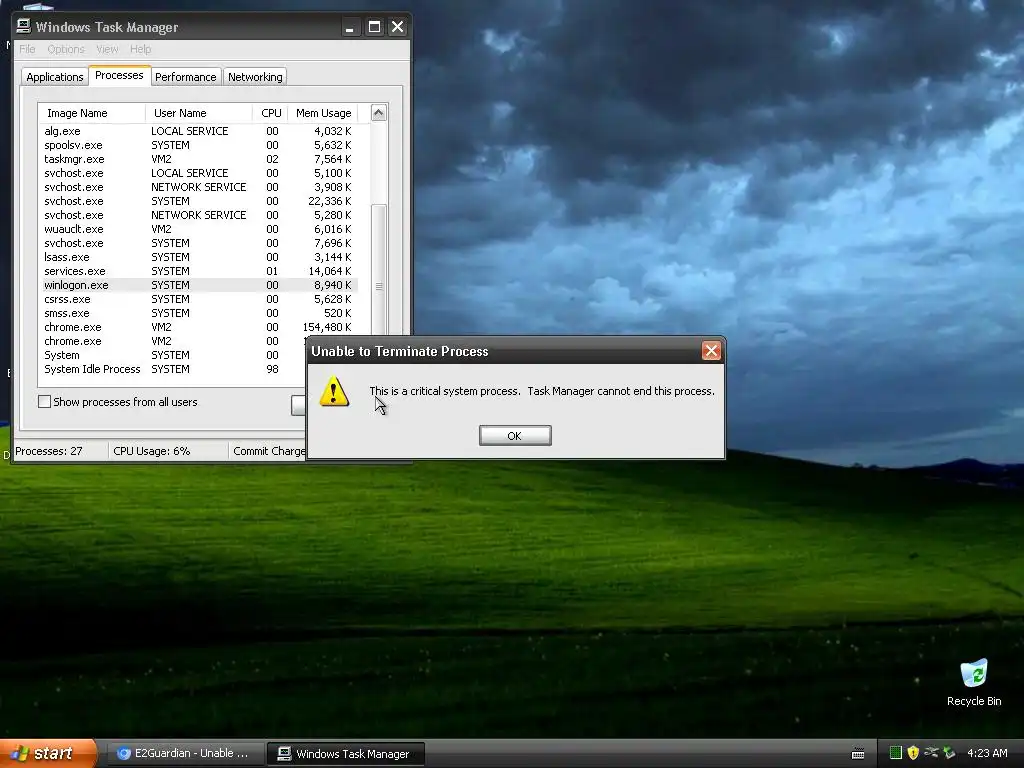Switch to the Networking tab
Image resolution: width=1024 pixels, height=768 pixels.
coord(255,77)
